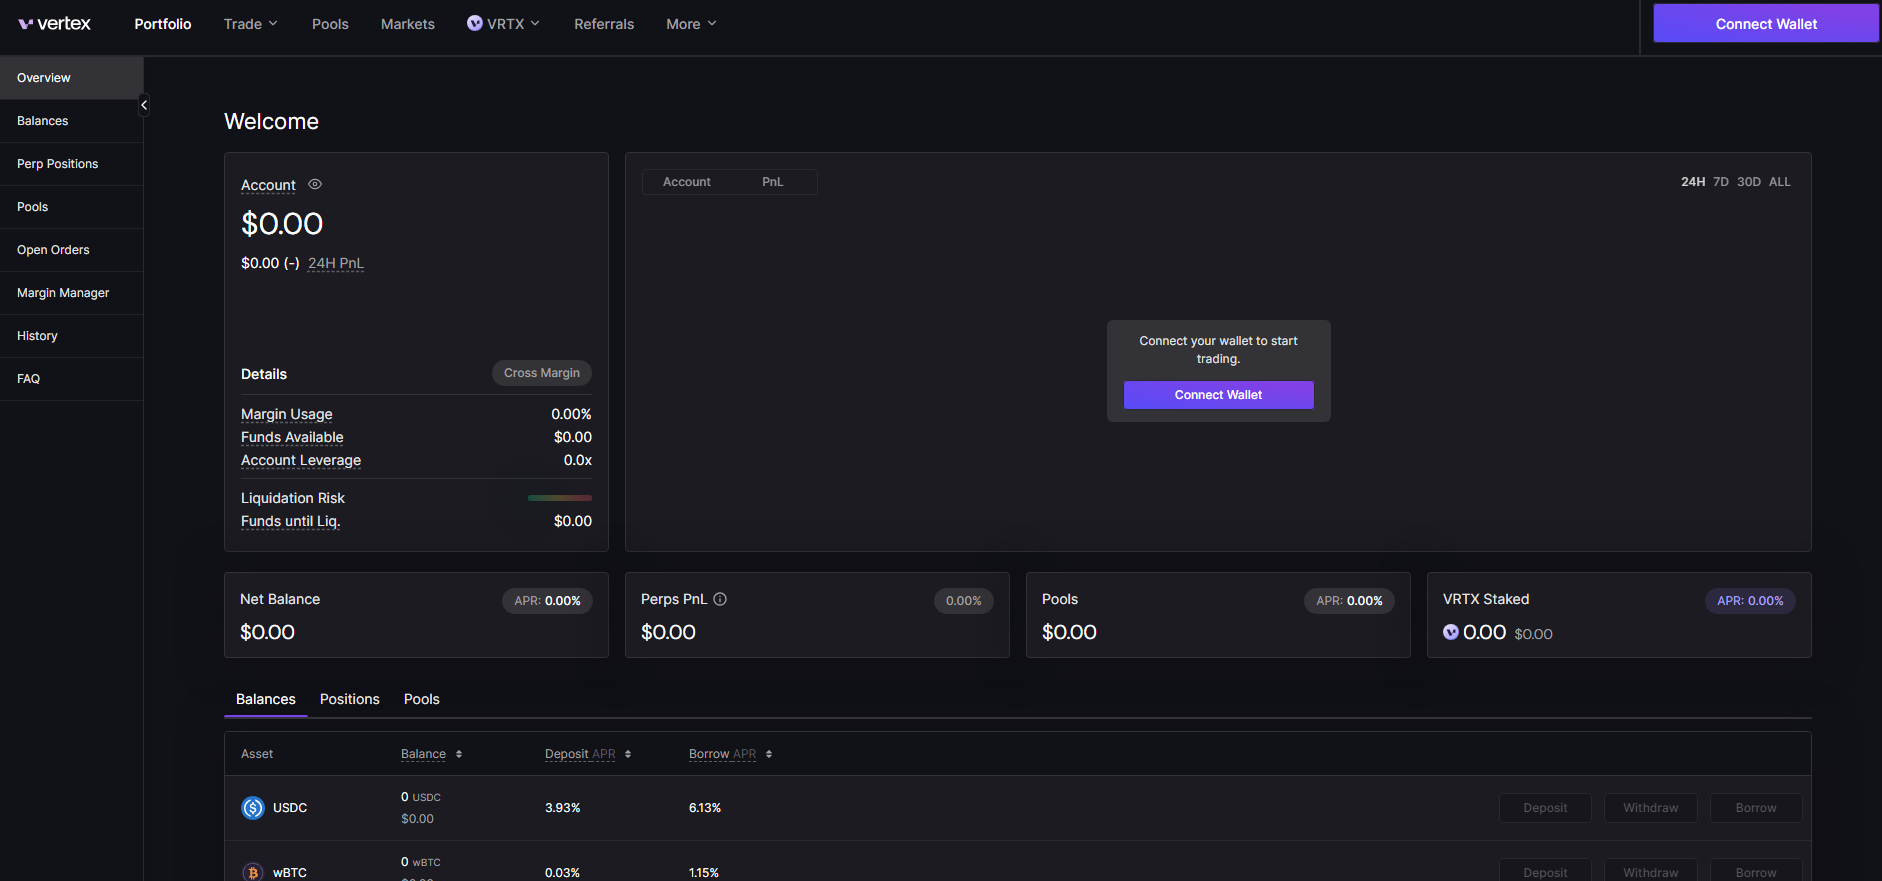1882x881 pixels.
Task: Click 24H PnL label
Action: 336,263
